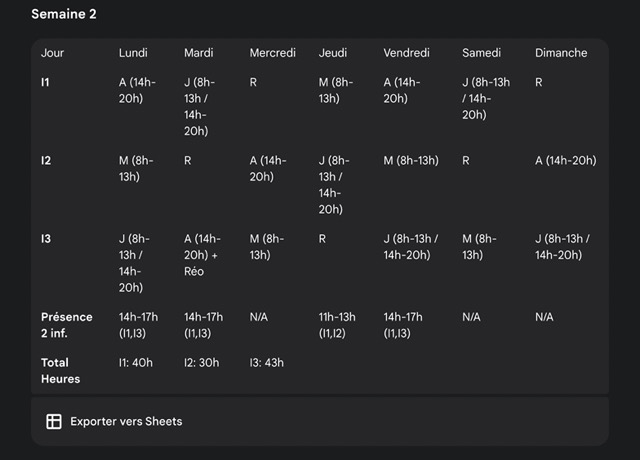Click the Sheets table icon

tap(54, 421)
